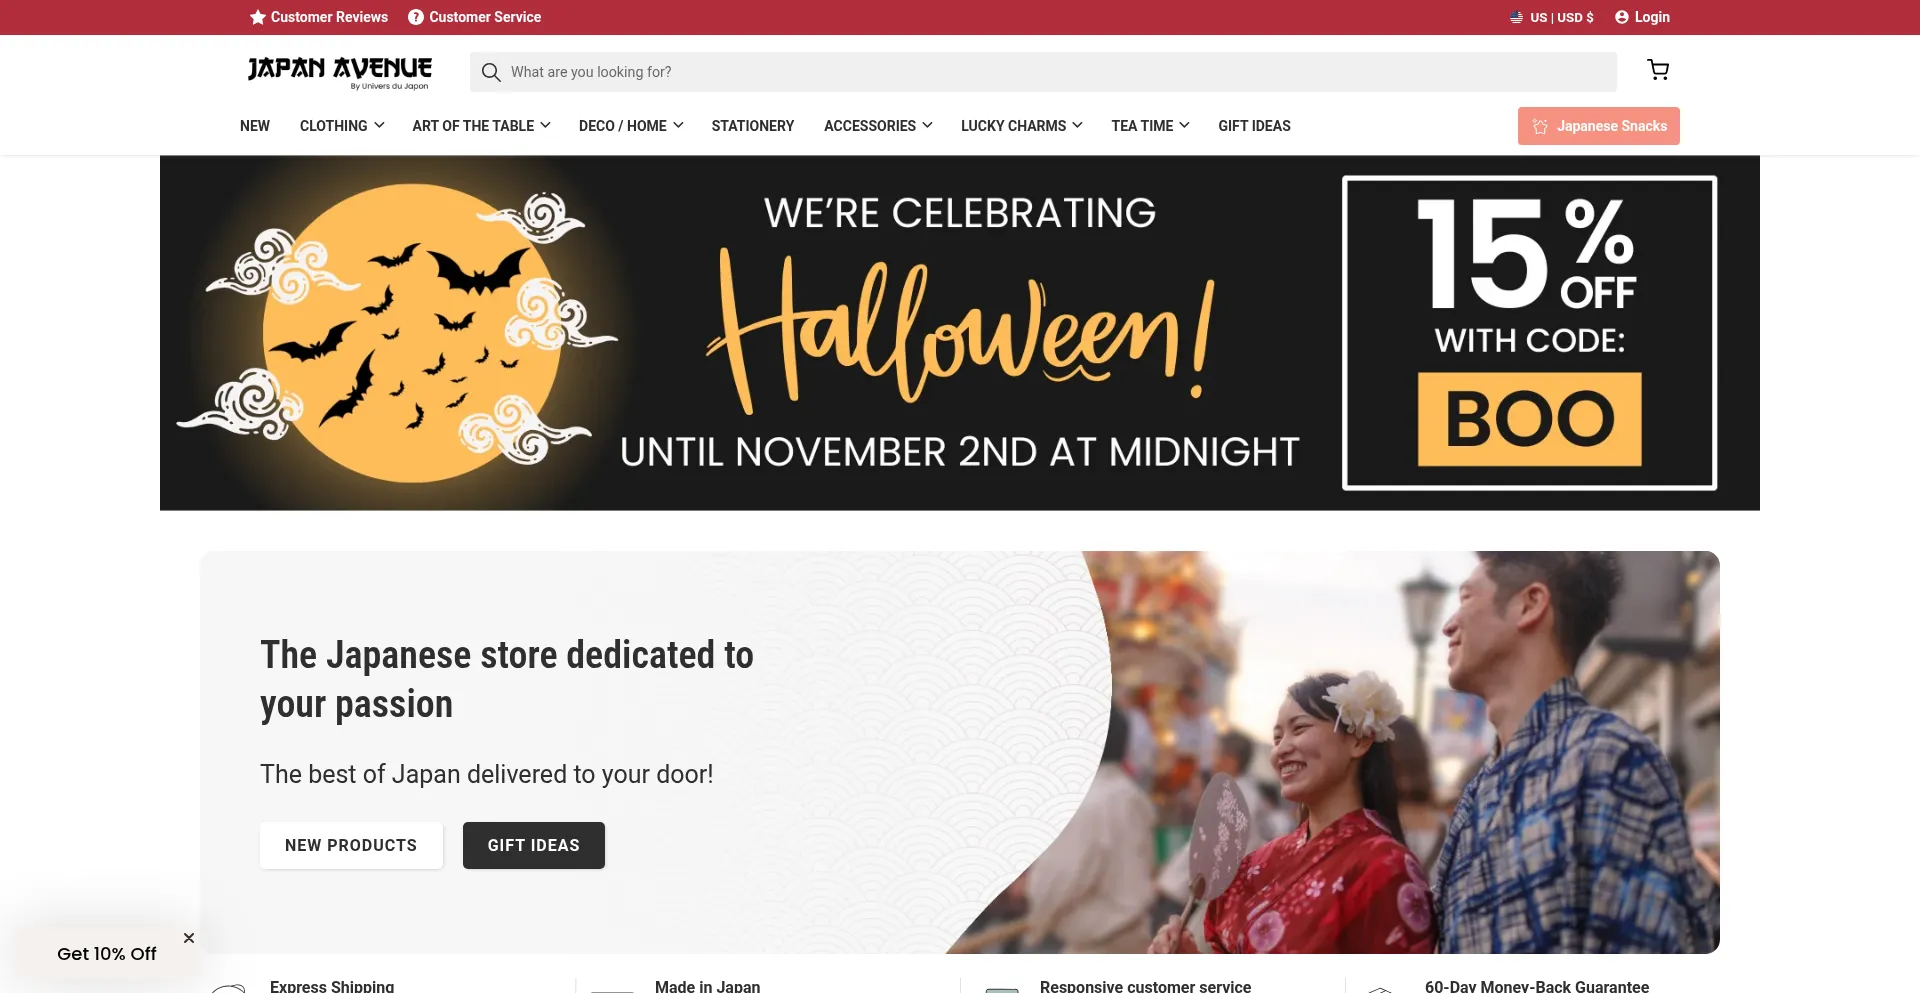Click the Customer Reviews star icon
Image resolution: width=1920 pixels, height=993 pixels.
258,17
